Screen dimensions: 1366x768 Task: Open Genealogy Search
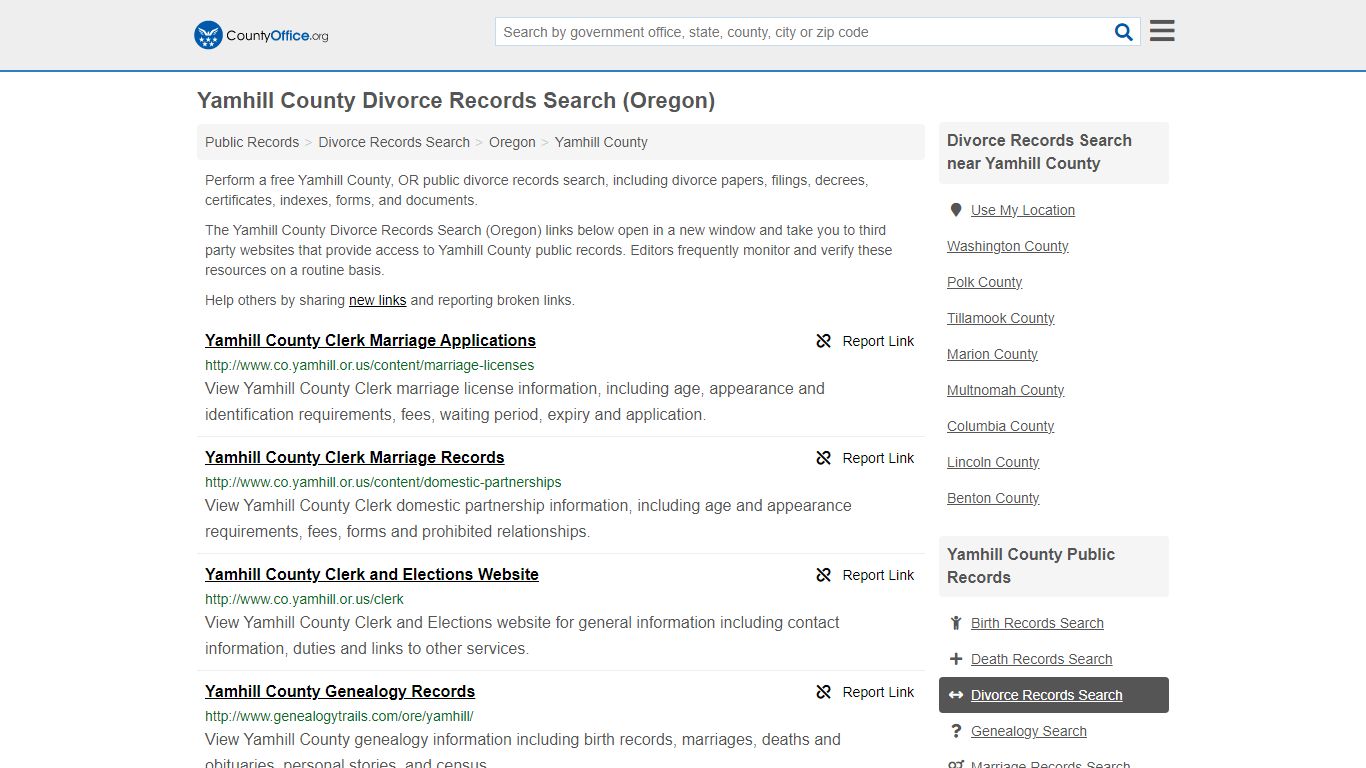(1028, 731)
